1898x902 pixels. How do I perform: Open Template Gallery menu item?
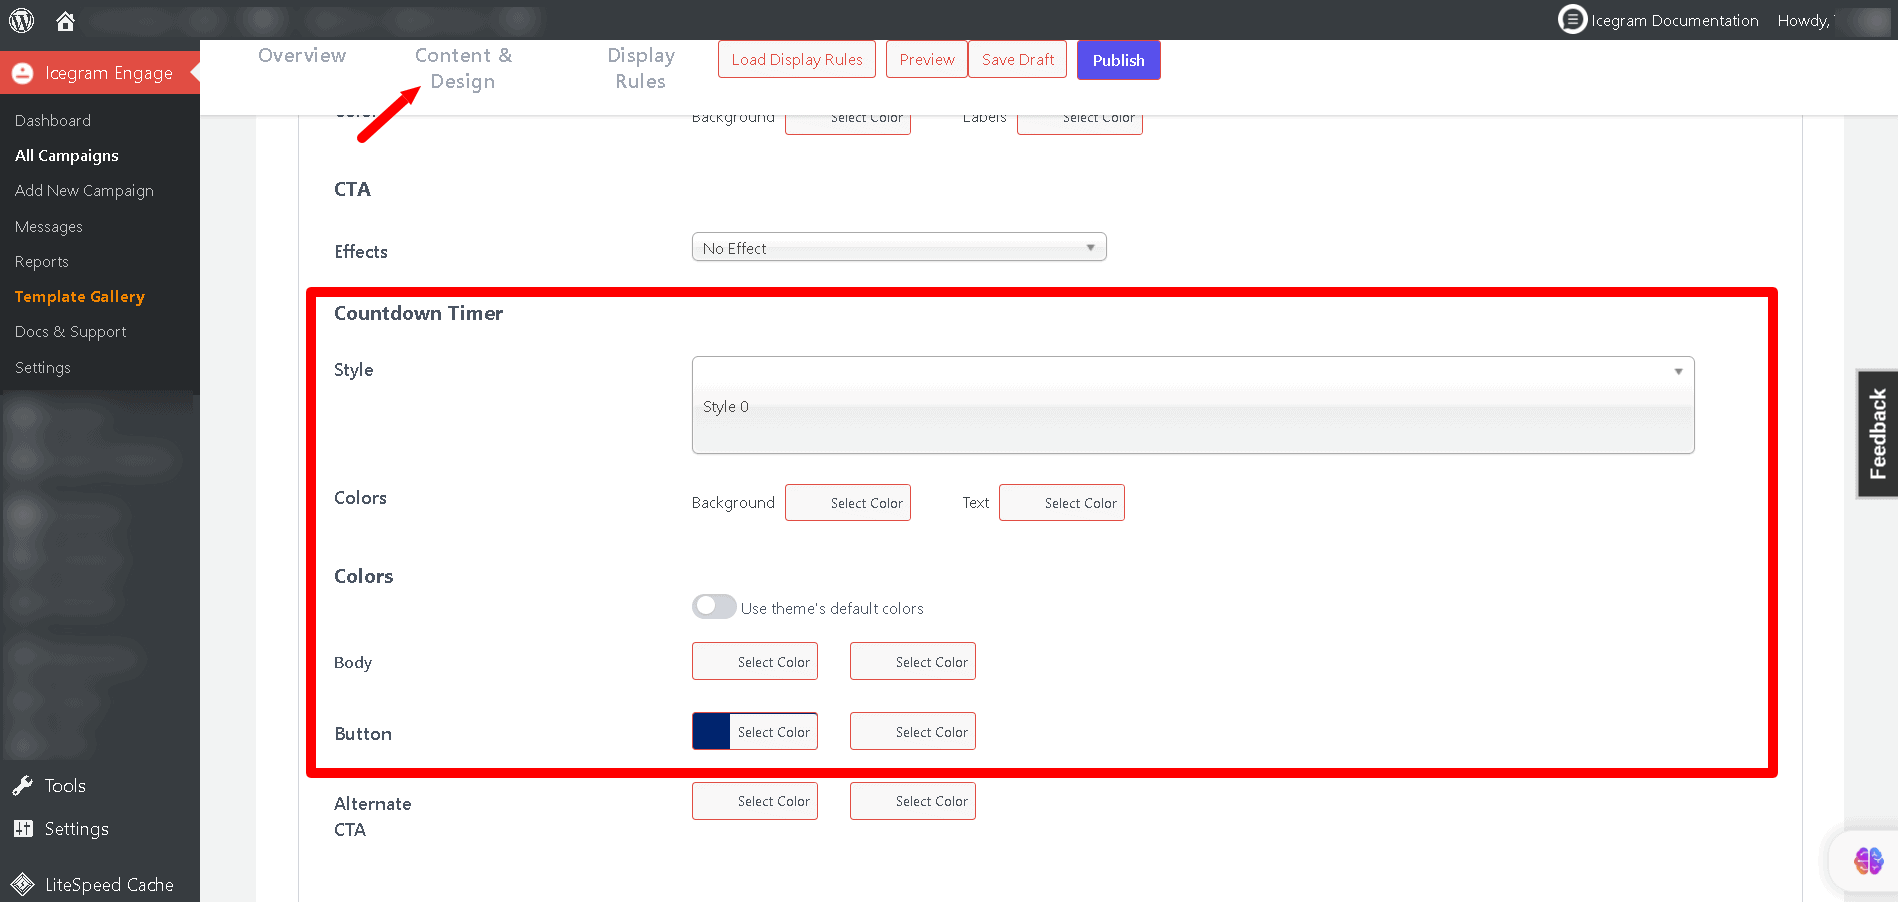tap(80, 296)
